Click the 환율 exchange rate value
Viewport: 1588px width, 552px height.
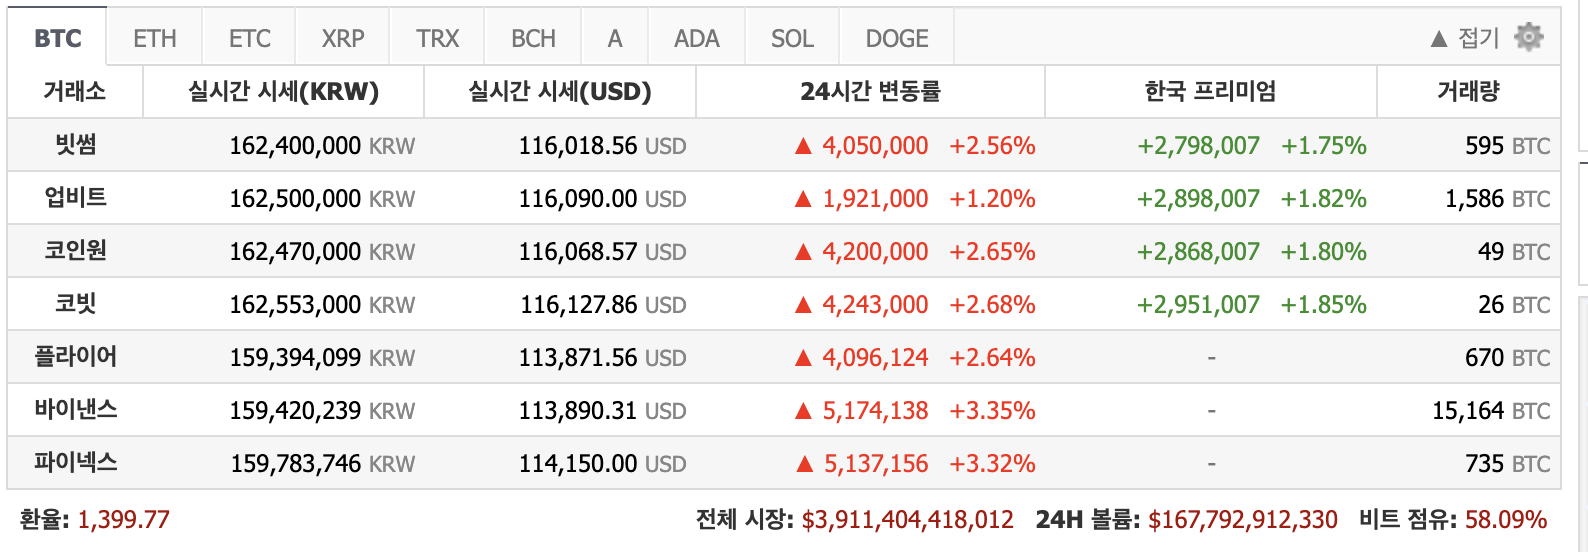point(124,520)
